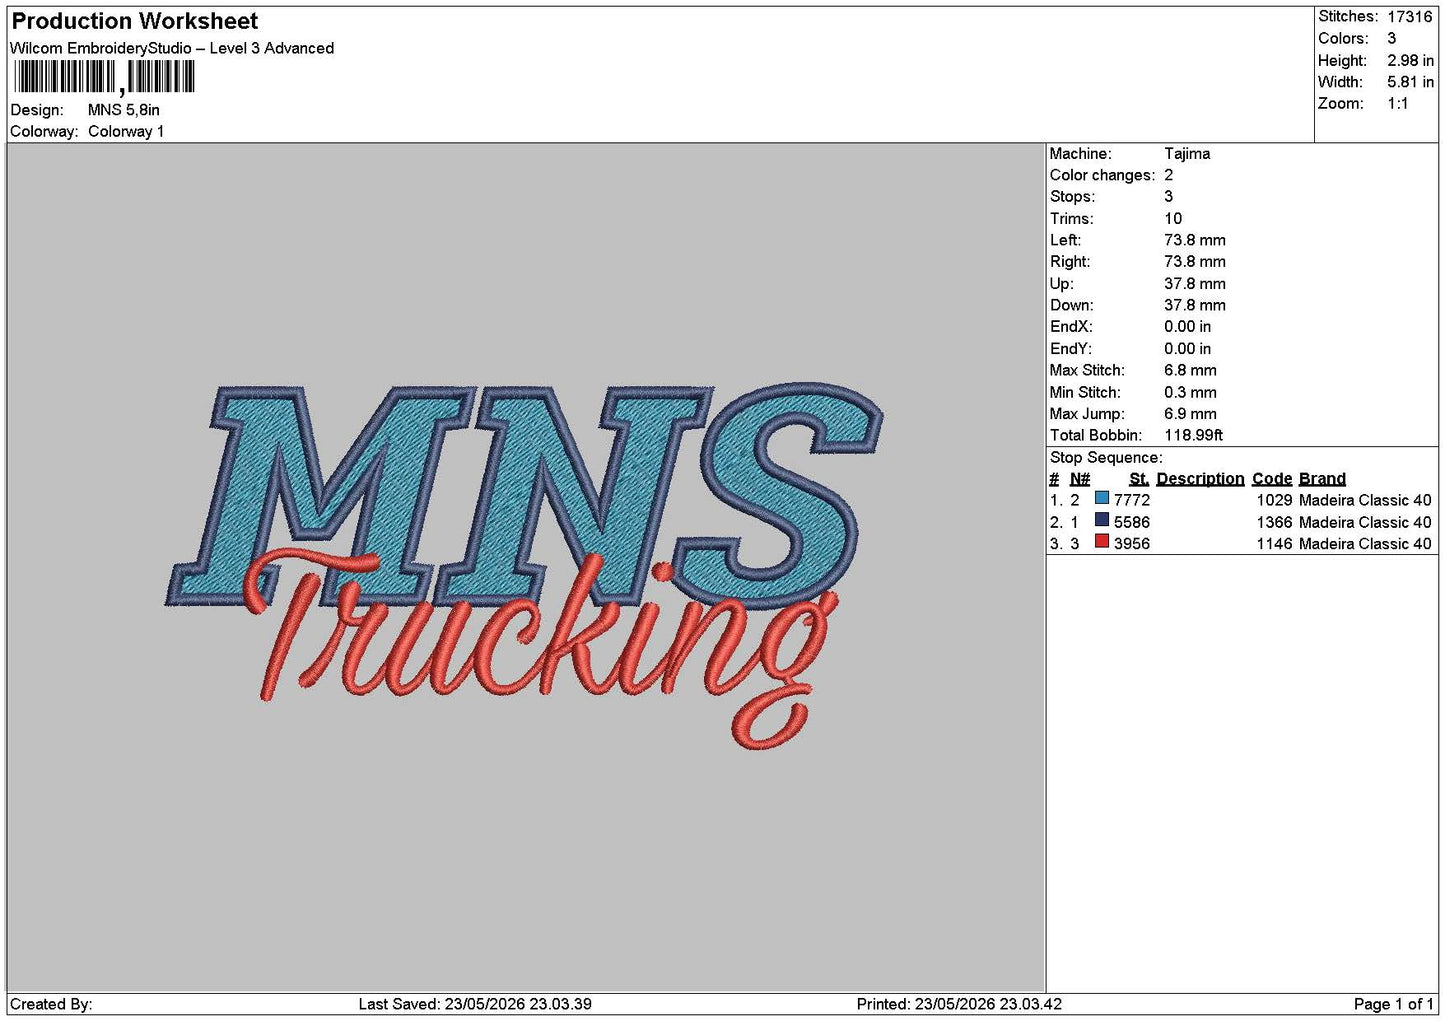This screenshot has width=1445, height=1021.
Task: Click the machine value 'Tajima'
Action: pyautogui.click(x=1187, y=154)
